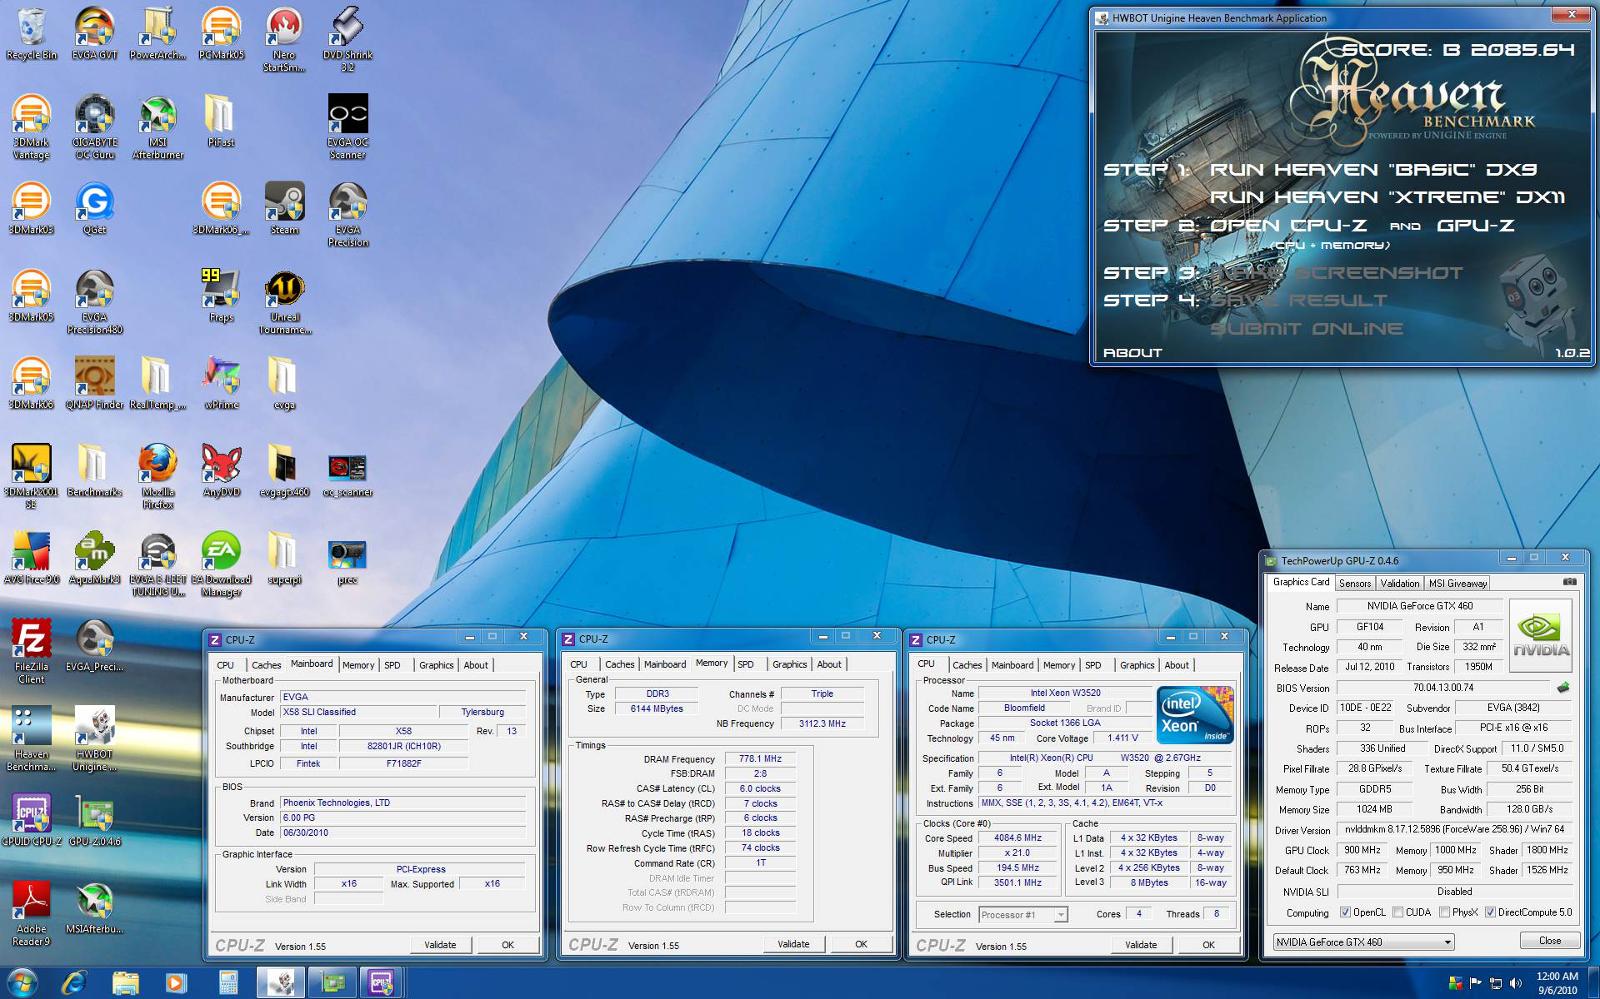Select Caches tab in CPU-Z processor window
Viewport: 1600px width, 999px height.
click(967, 665)
